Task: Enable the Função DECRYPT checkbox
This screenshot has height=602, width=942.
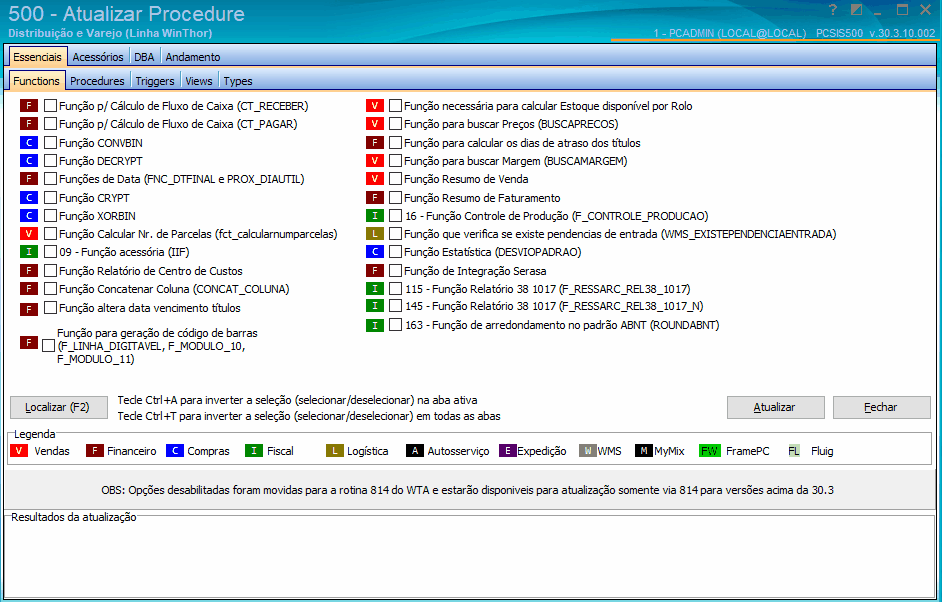Action: tap(50, 161)
